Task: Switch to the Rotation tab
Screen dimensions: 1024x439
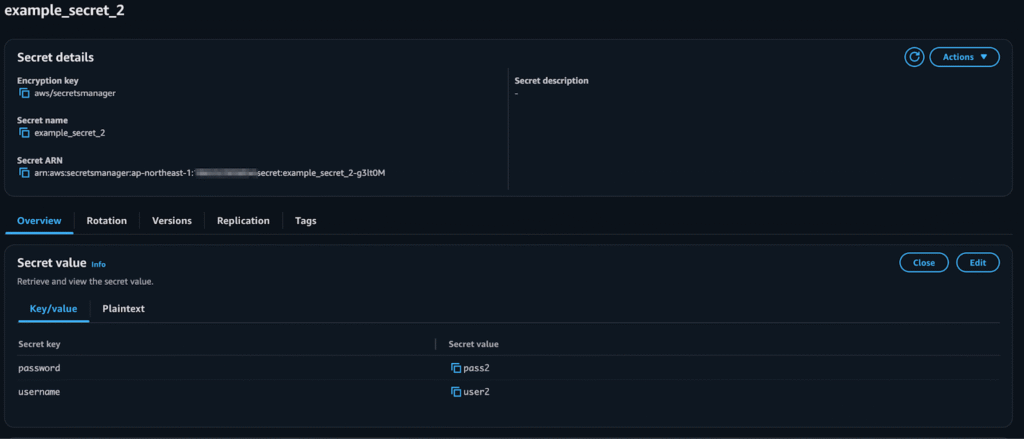Action: point(106,221)
